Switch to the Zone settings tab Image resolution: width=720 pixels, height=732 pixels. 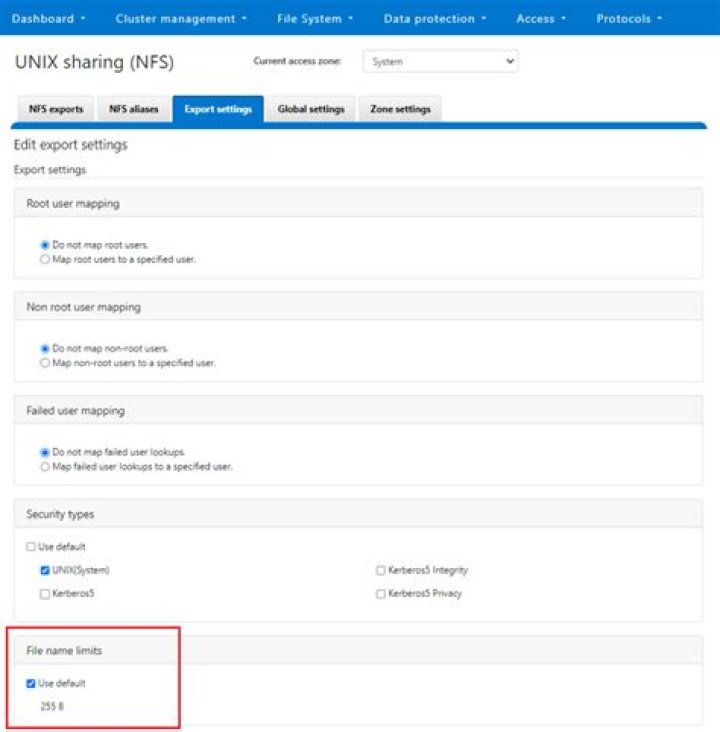pos(400,109)
